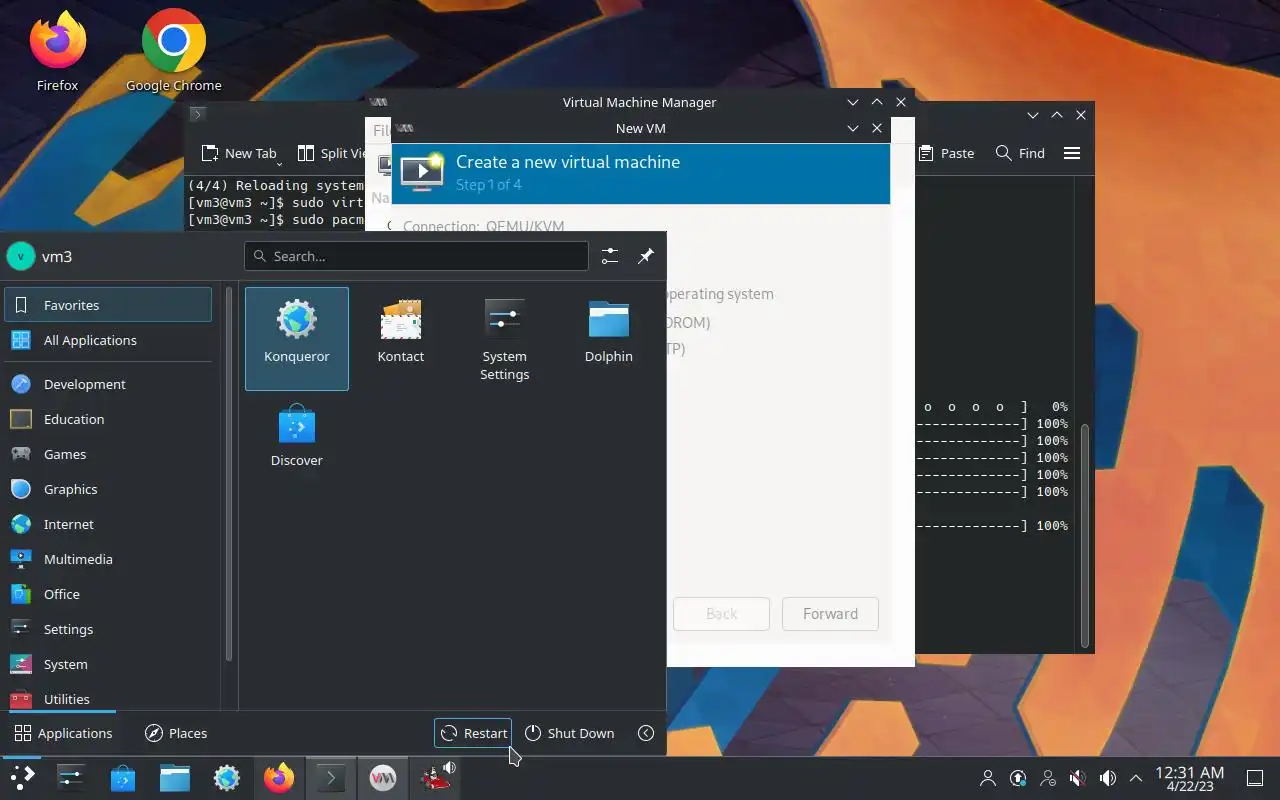
Task: Select the Favorites category
Action: (108, 305)
